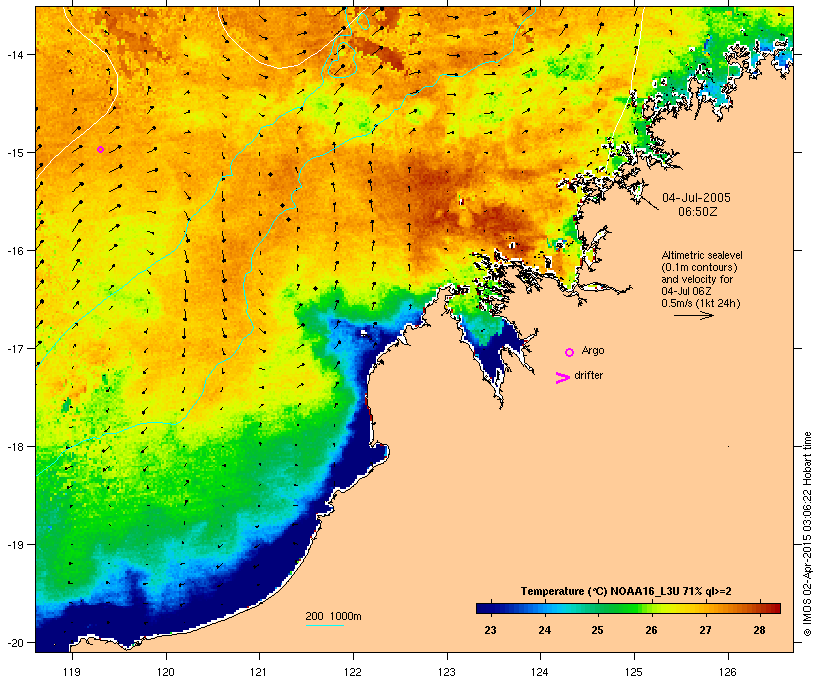820x680 pixels.
Task: Click the longitude axis label "119"
Action: point(72,672)
